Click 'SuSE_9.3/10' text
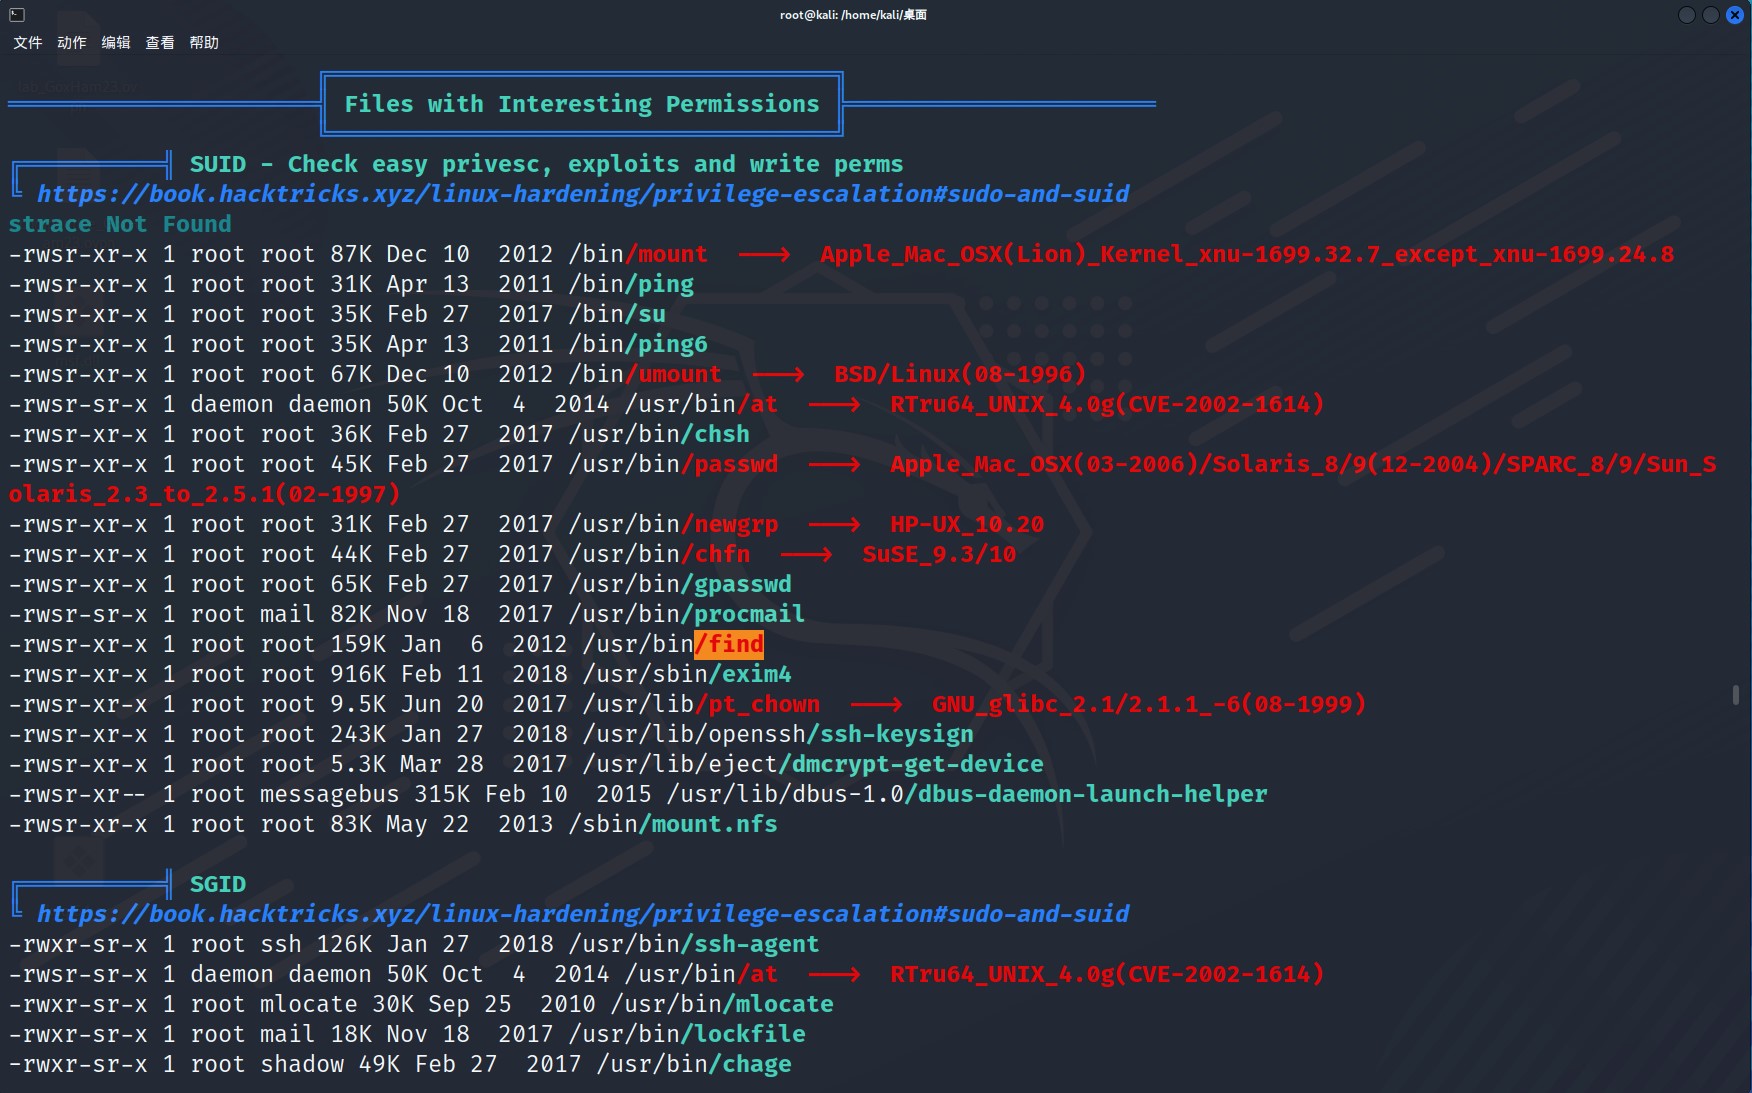Screen dimensions: 1752x1093 tap(939, 554)
